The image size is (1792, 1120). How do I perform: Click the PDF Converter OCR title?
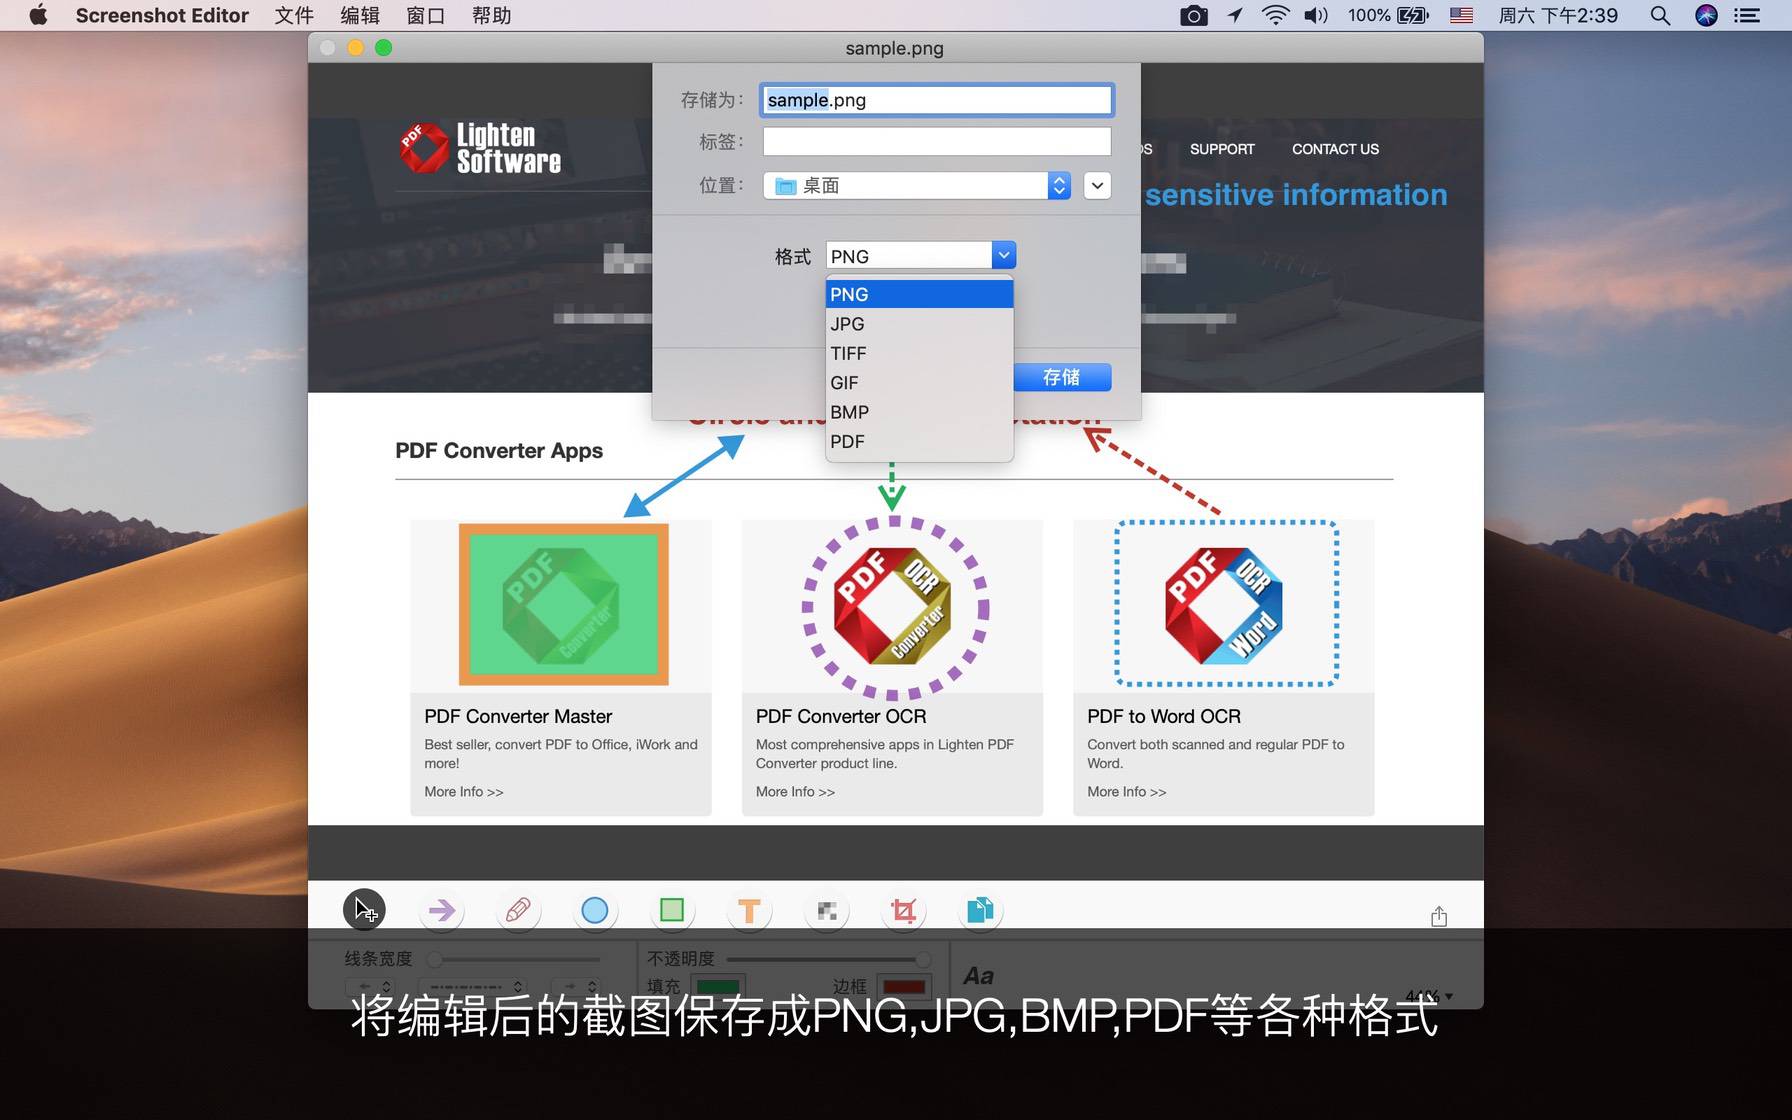point(841,716)
